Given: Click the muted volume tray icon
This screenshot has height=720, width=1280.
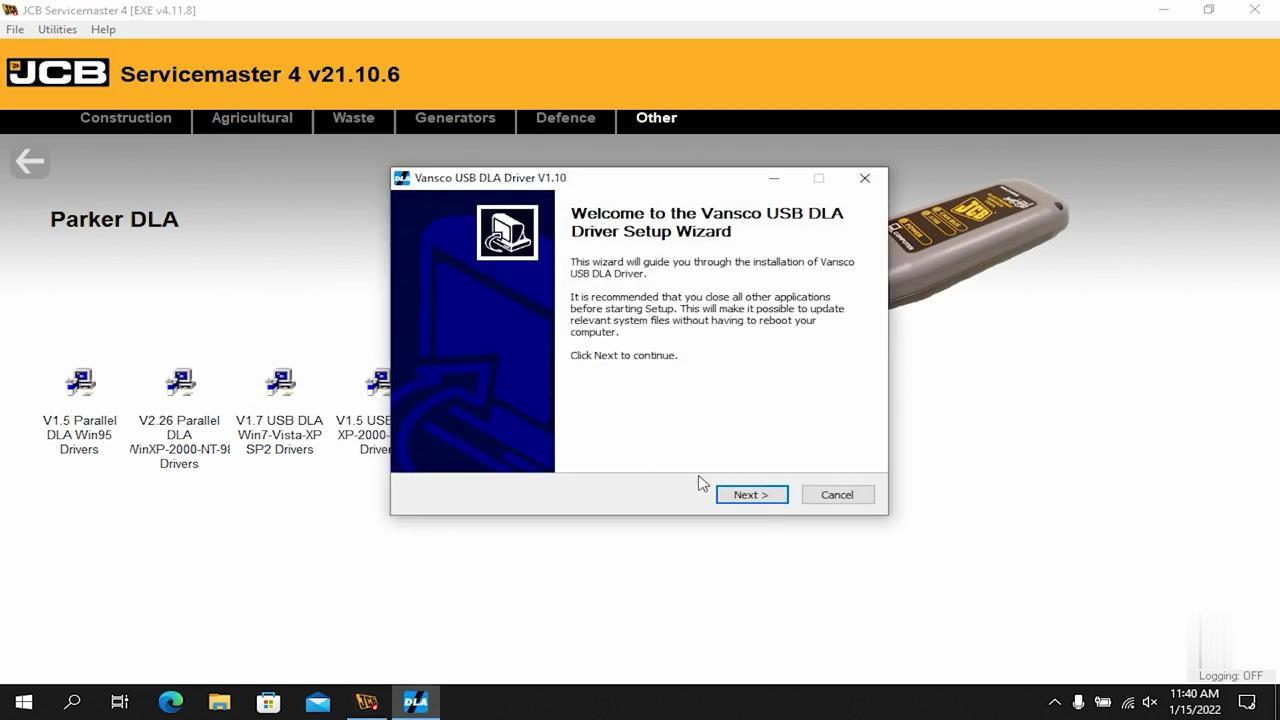Looking at the screenshot, I should (x=1150, y=702).
